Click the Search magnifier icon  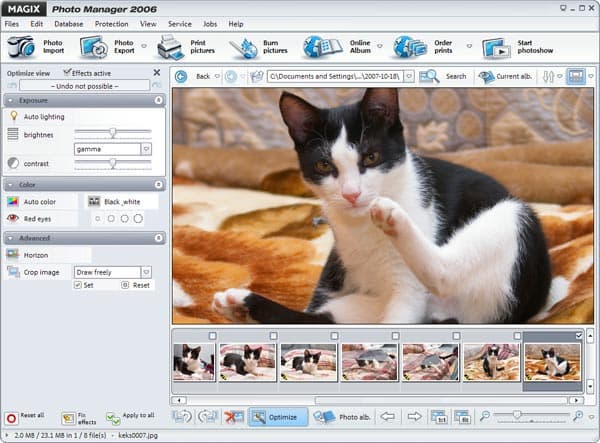(x=429, y=77)
